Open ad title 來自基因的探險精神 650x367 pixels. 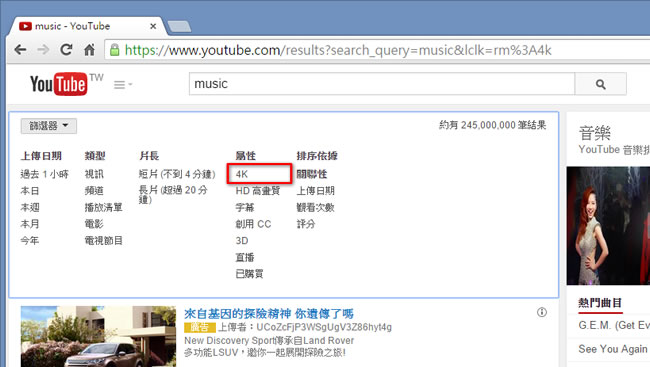(269, 314)
